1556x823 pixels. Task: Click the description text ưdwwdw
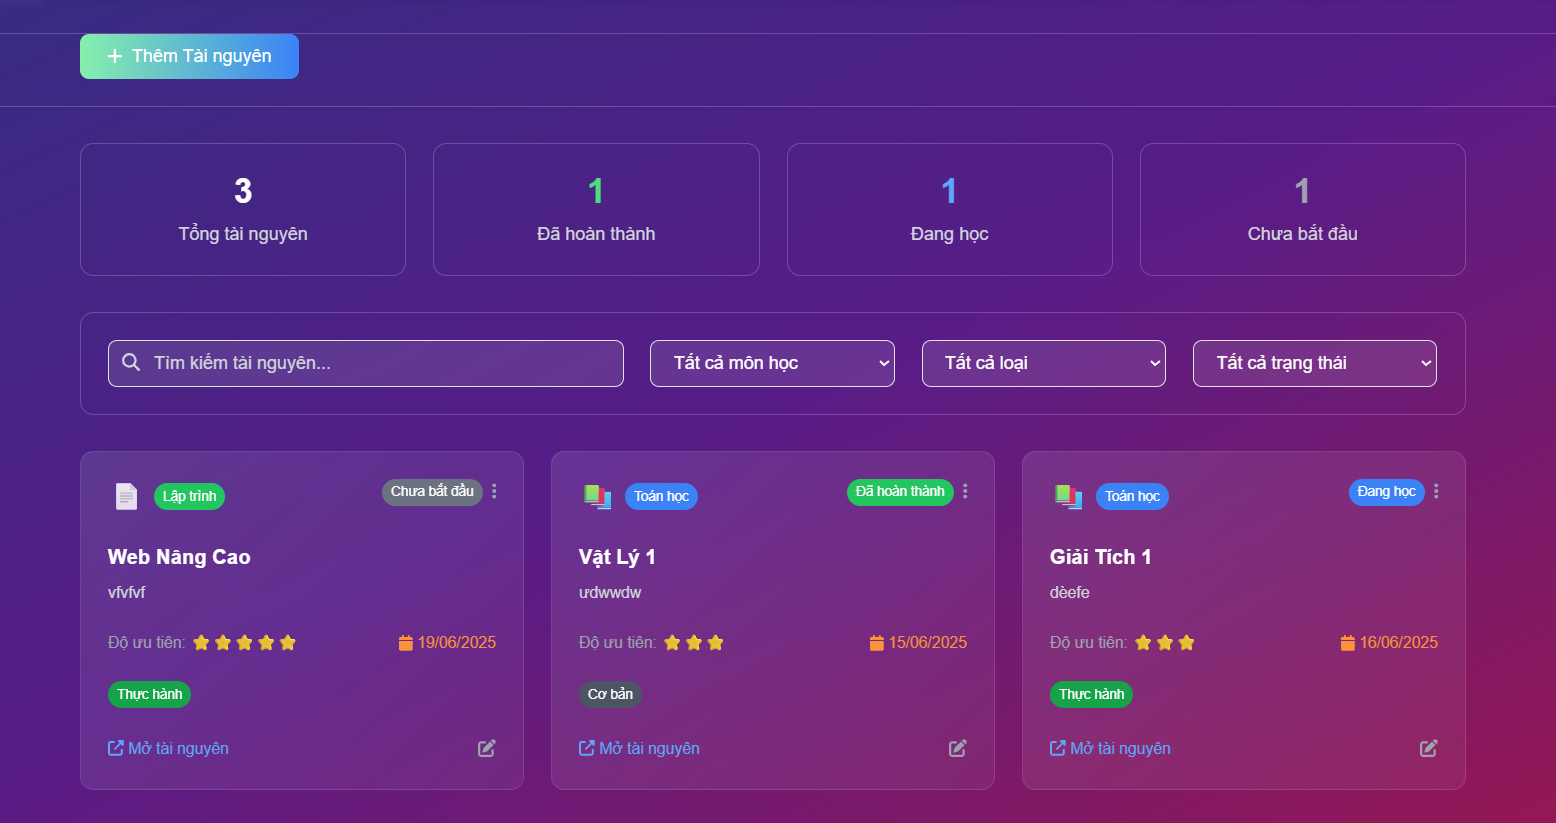pos(610,593)
